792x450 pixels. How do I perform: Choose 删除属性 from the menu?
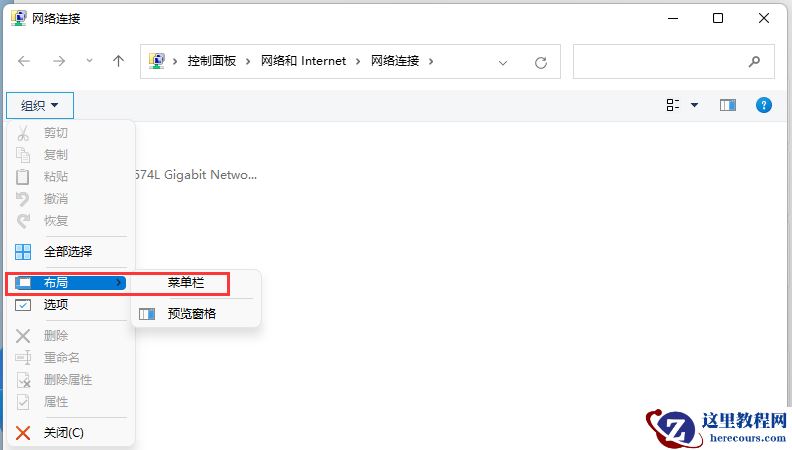(71, 380)
